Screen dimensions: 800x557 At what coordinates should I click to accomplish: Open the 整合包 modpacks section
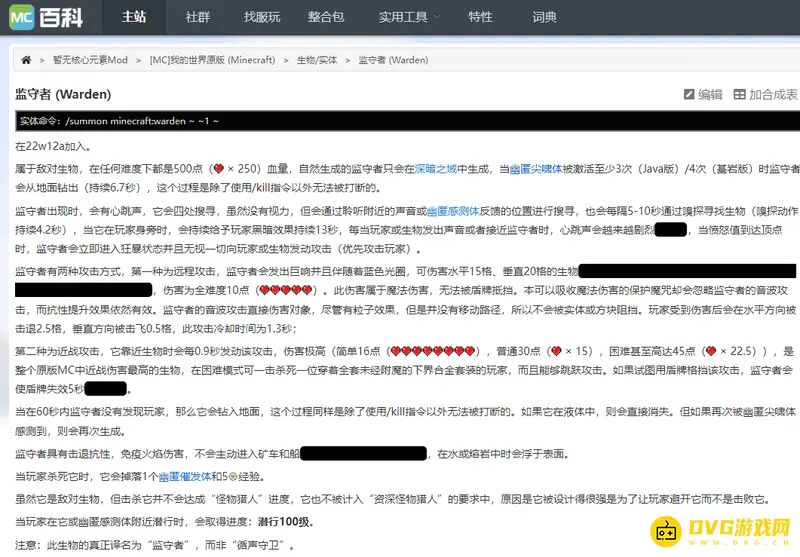(325, 17)
